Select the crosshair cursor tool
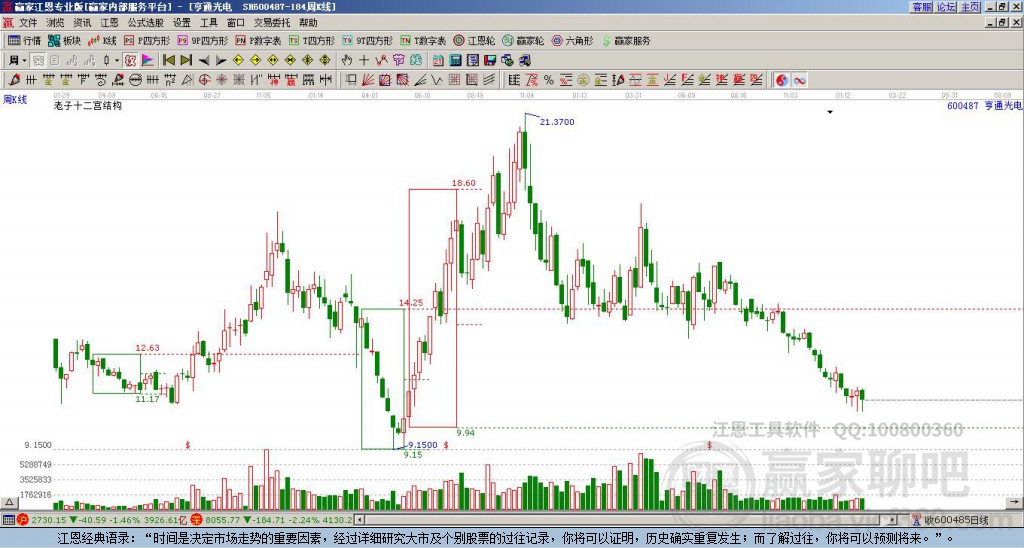1024x548 pixels. (364, 60)
